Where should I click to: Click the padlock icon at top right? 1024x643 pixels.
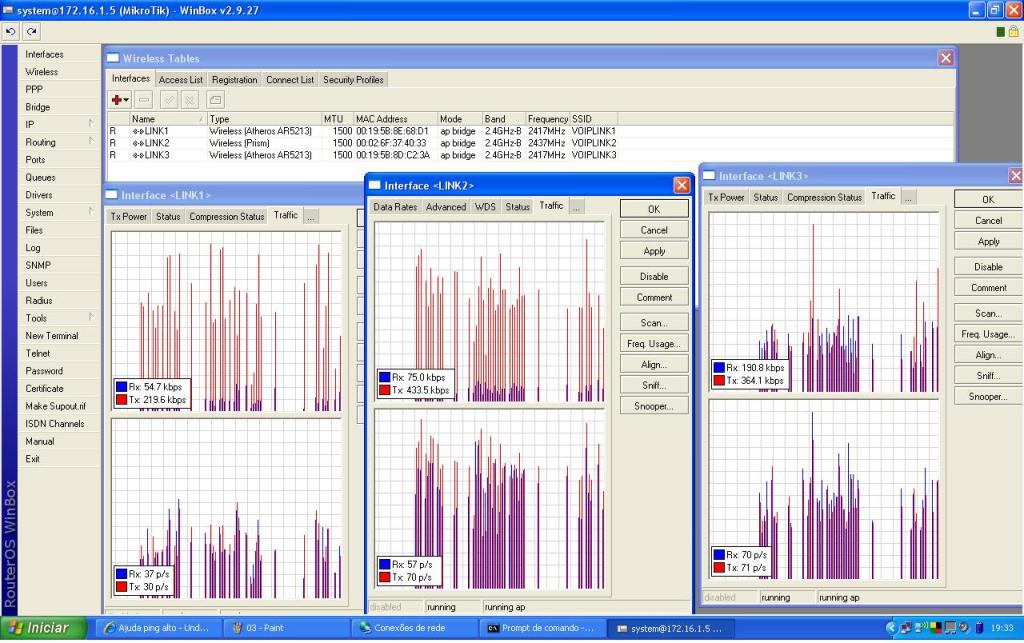1014,31
